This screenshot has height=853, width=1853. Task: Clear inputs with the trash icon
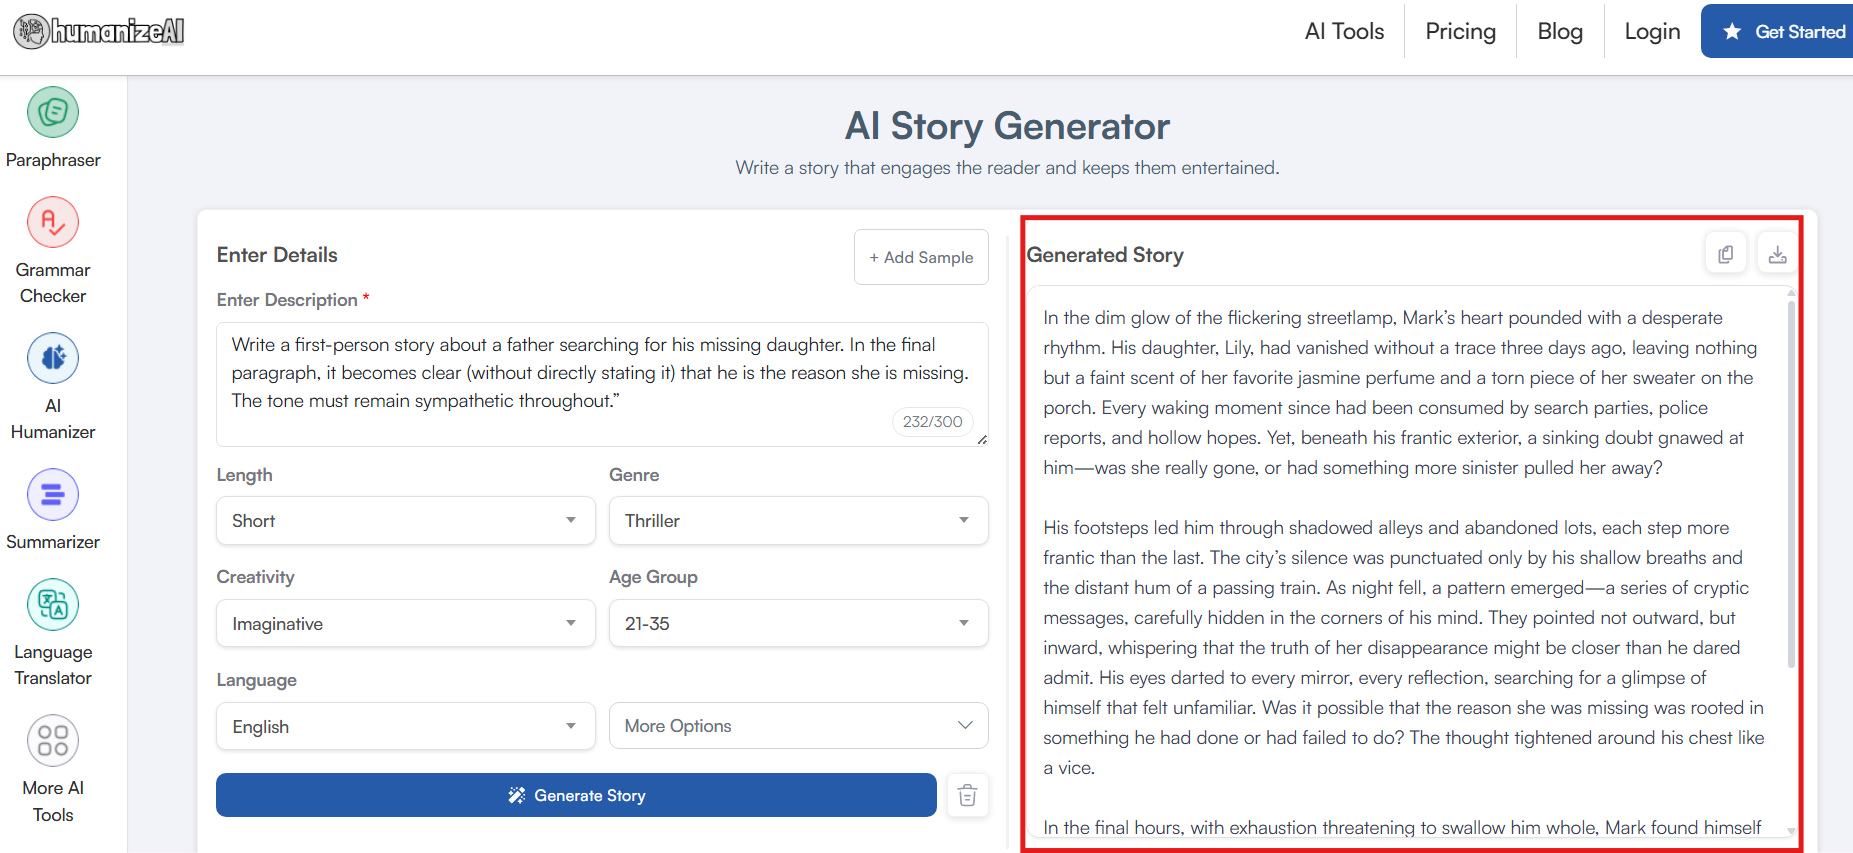(967, 796)
